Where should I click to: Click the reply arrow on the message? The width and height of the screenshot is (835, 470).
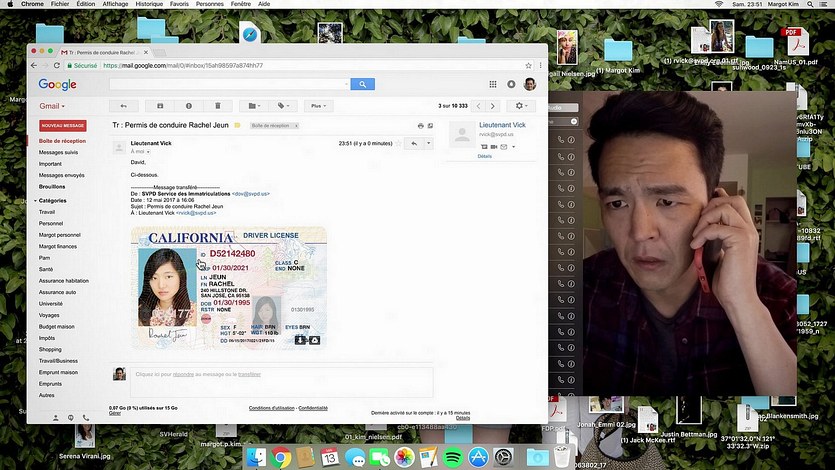(x=413, y=144)
